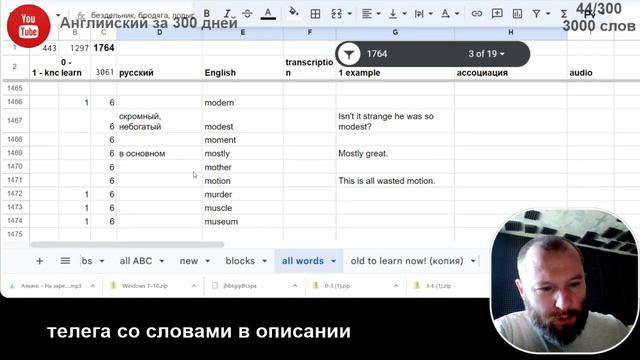This screenshot has width=640, height=360.
Task: Open the all sheets list
Action: pyautogui.click(x=65, y=261)
